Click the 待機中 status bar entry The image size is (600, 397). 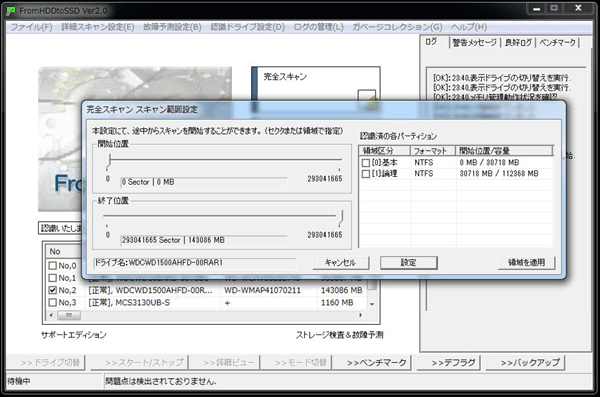click(x=19, y=381)
